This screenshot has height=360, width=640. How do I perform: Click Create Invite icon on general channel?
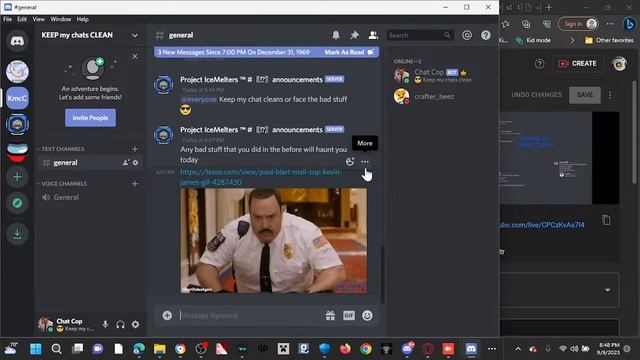(x=126, y=162)
